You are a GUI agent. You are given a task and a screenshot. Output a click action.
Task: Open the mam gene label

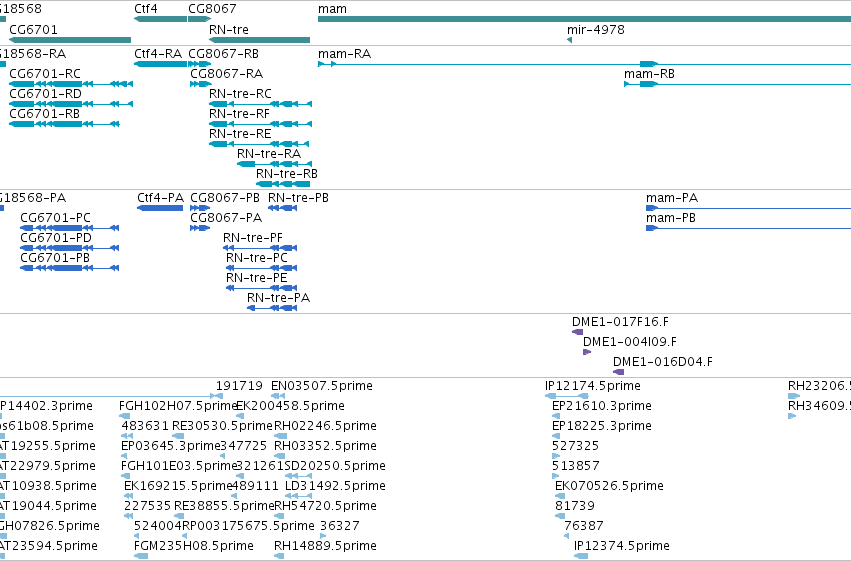332,9
